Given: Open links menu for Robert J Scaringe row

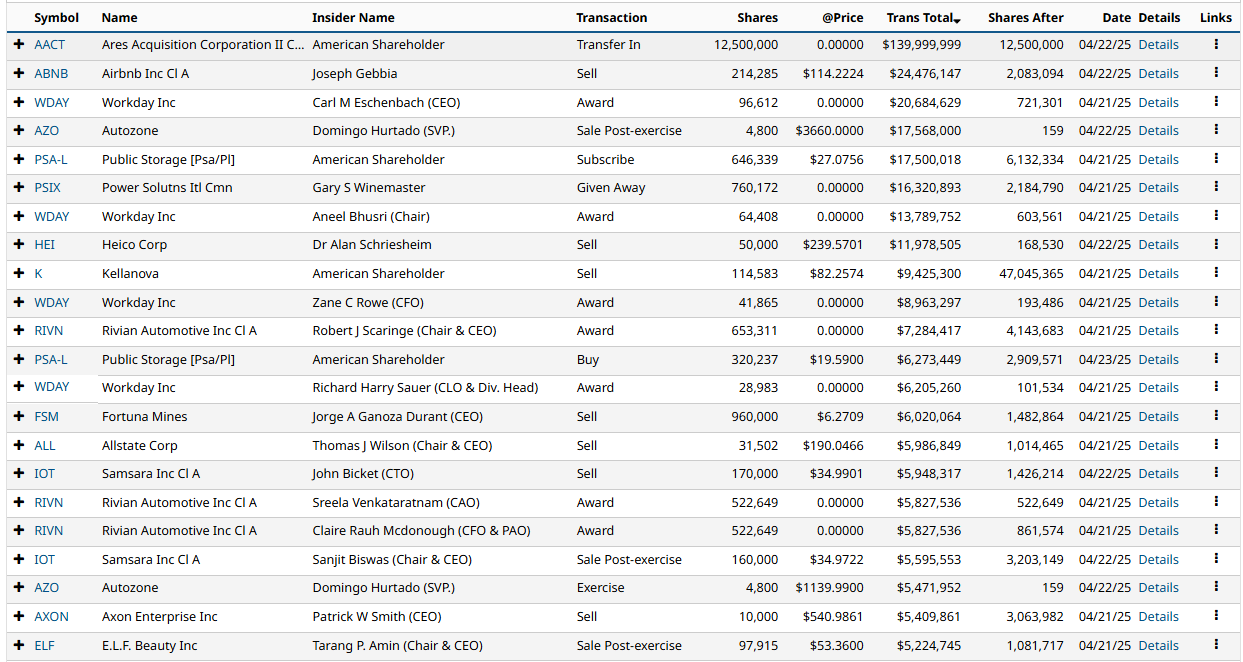Looking at the screenshot, I should coord(1216,330).
